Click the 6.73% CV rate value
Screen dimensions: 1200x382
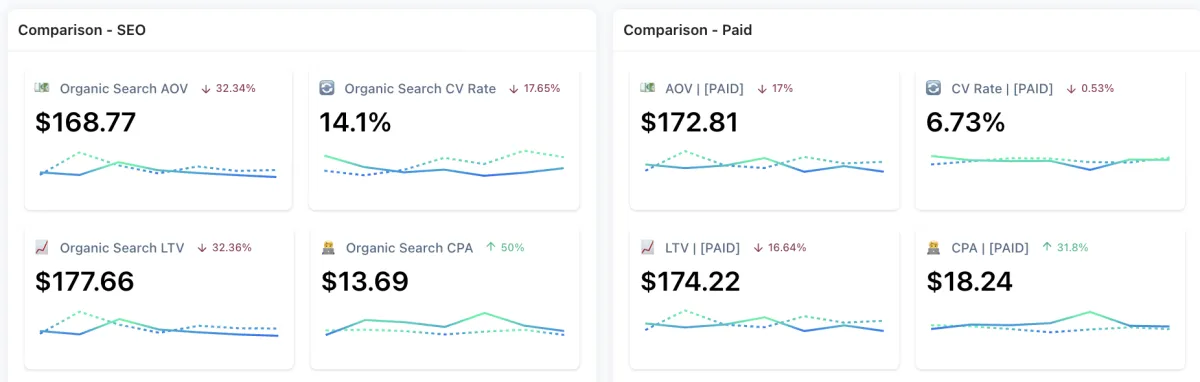(x=966, y=122)
